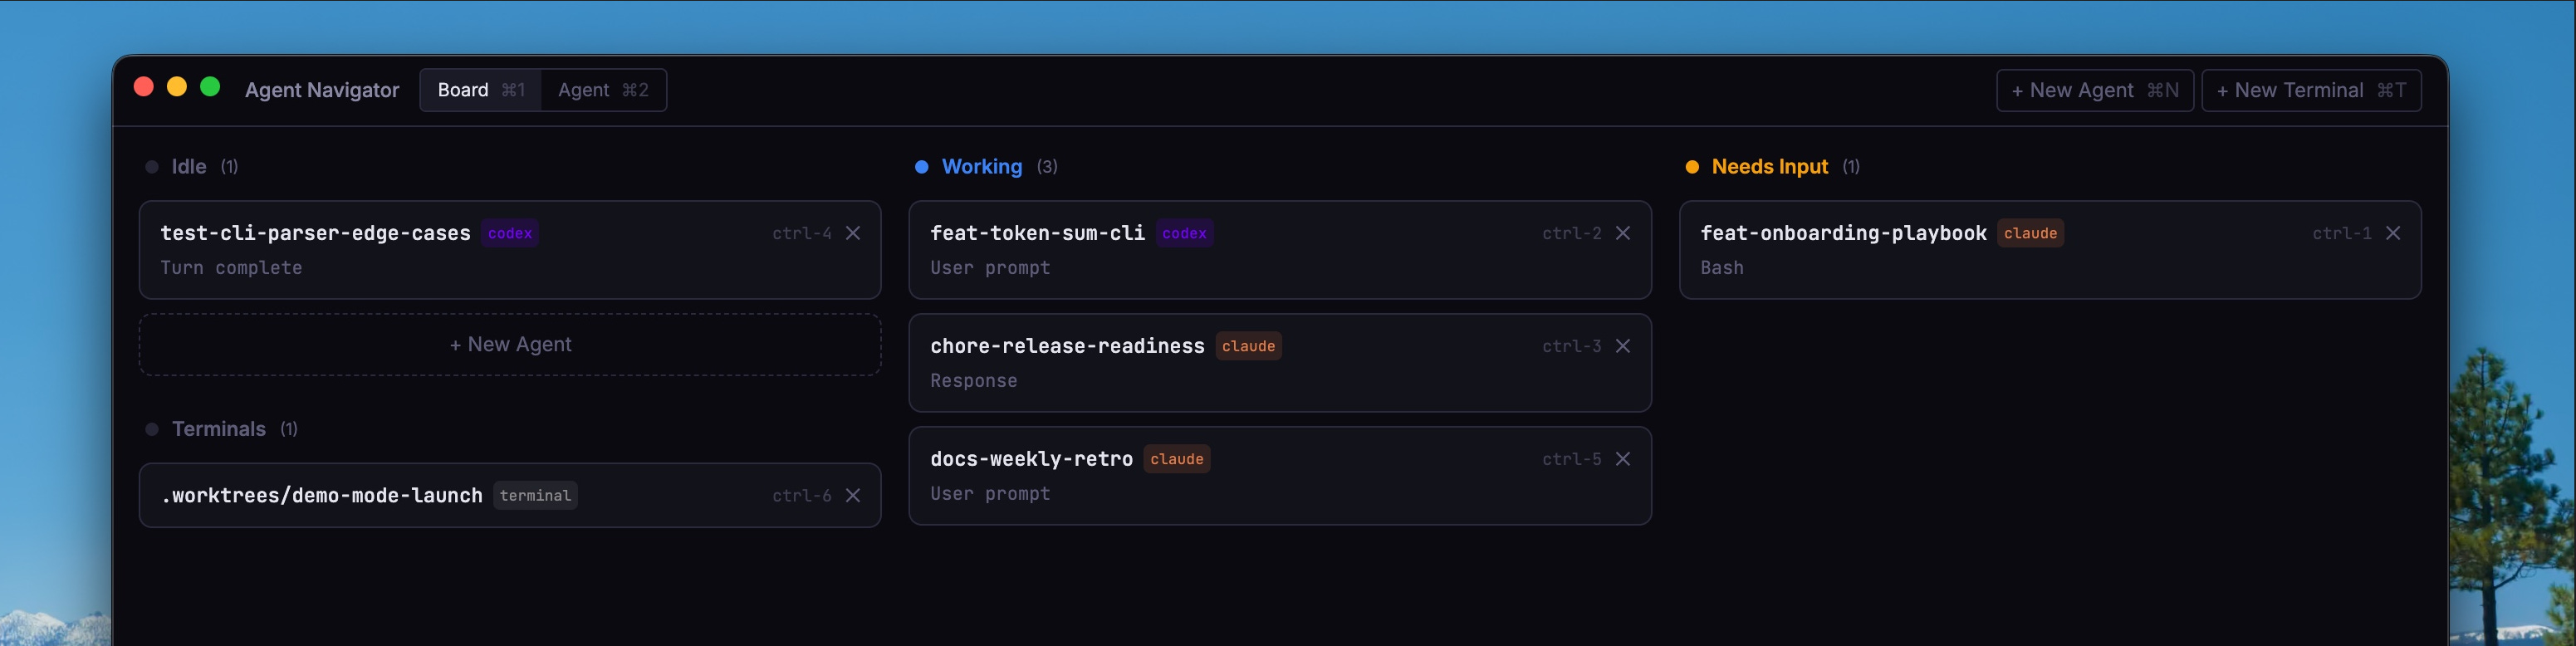2576x646 pixels.
Task: Click the Bash status under feat-onboarding-playbook
Action: pos(1722,268)
